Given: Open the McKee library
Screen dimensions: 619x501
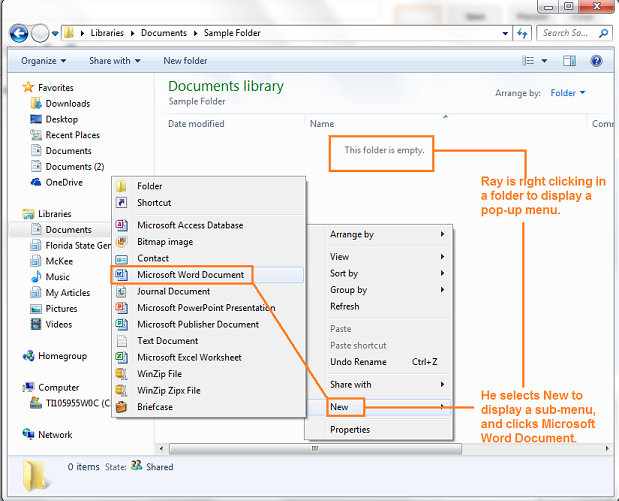Looking at the screenshot, I should tap(59, 261).
